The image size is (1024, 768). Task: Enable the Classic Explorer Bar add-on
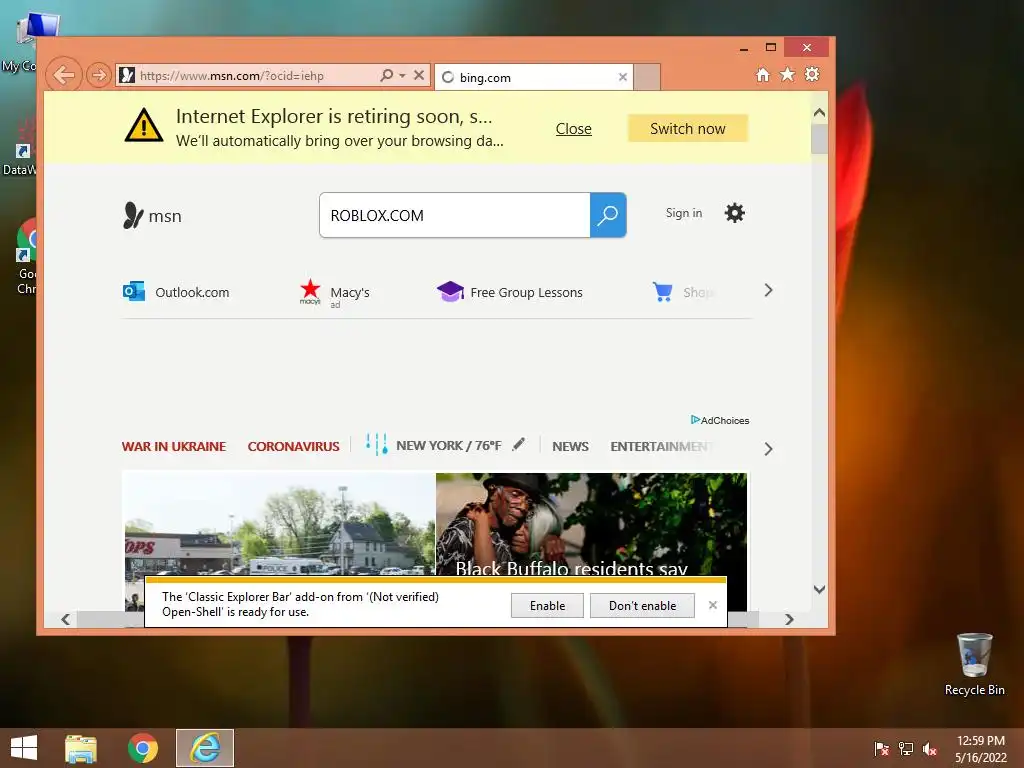[547, 605]
